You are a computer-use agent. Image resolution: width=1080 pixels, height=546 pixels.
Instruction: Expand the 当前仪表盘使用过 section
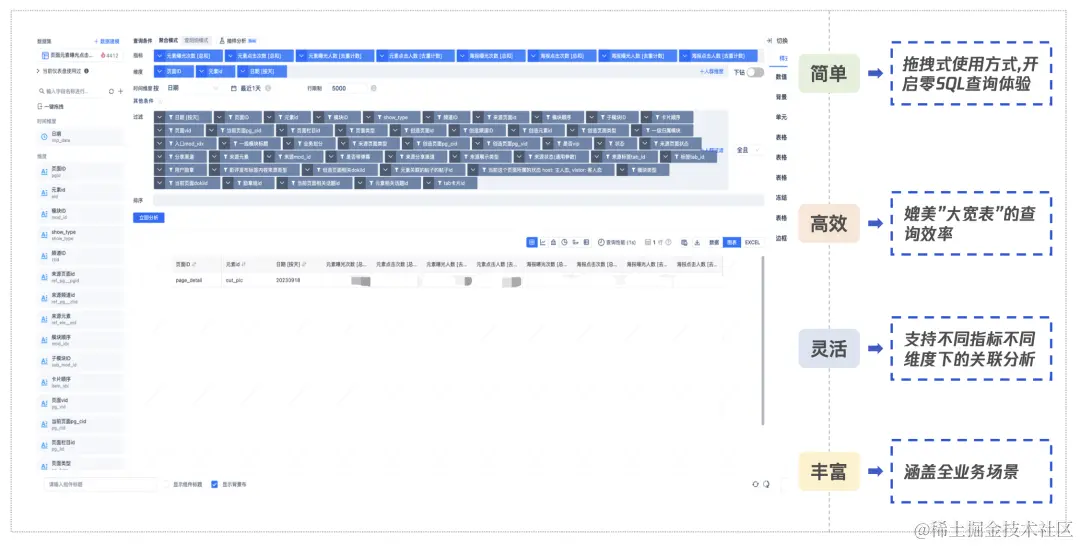coord(38,71)
